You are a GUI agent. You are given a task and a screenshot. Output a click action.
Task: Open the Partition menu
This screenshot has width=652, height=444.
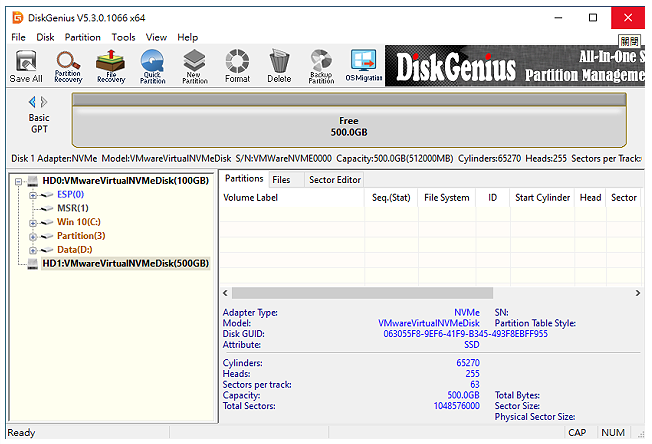pyautogui.click(x=83, y=37)
